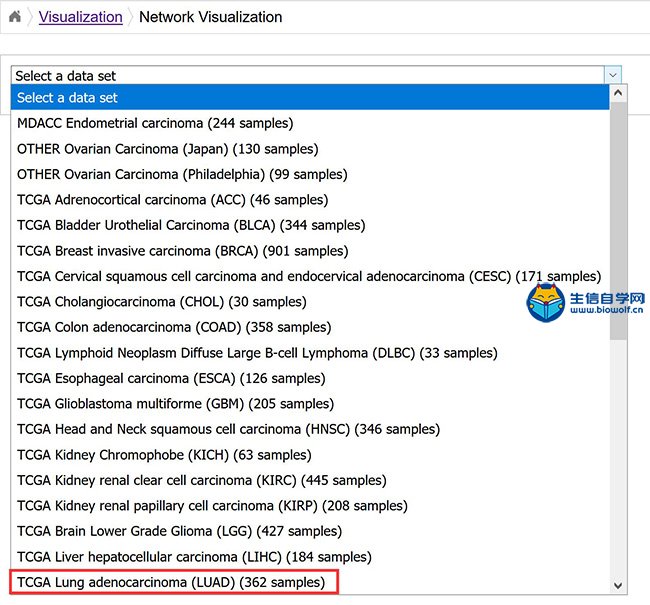Click the scrollbar up arrow
Image resolution: width=650 pixels, height=605 pixels.
pos(618,93)
